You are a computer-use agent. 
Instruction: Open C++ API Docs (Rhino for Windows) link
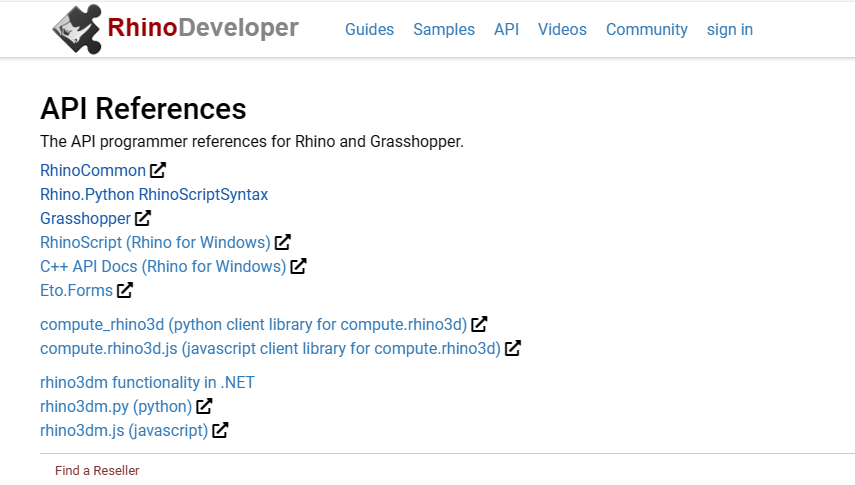pyautogui.click(x=163, y=266)
